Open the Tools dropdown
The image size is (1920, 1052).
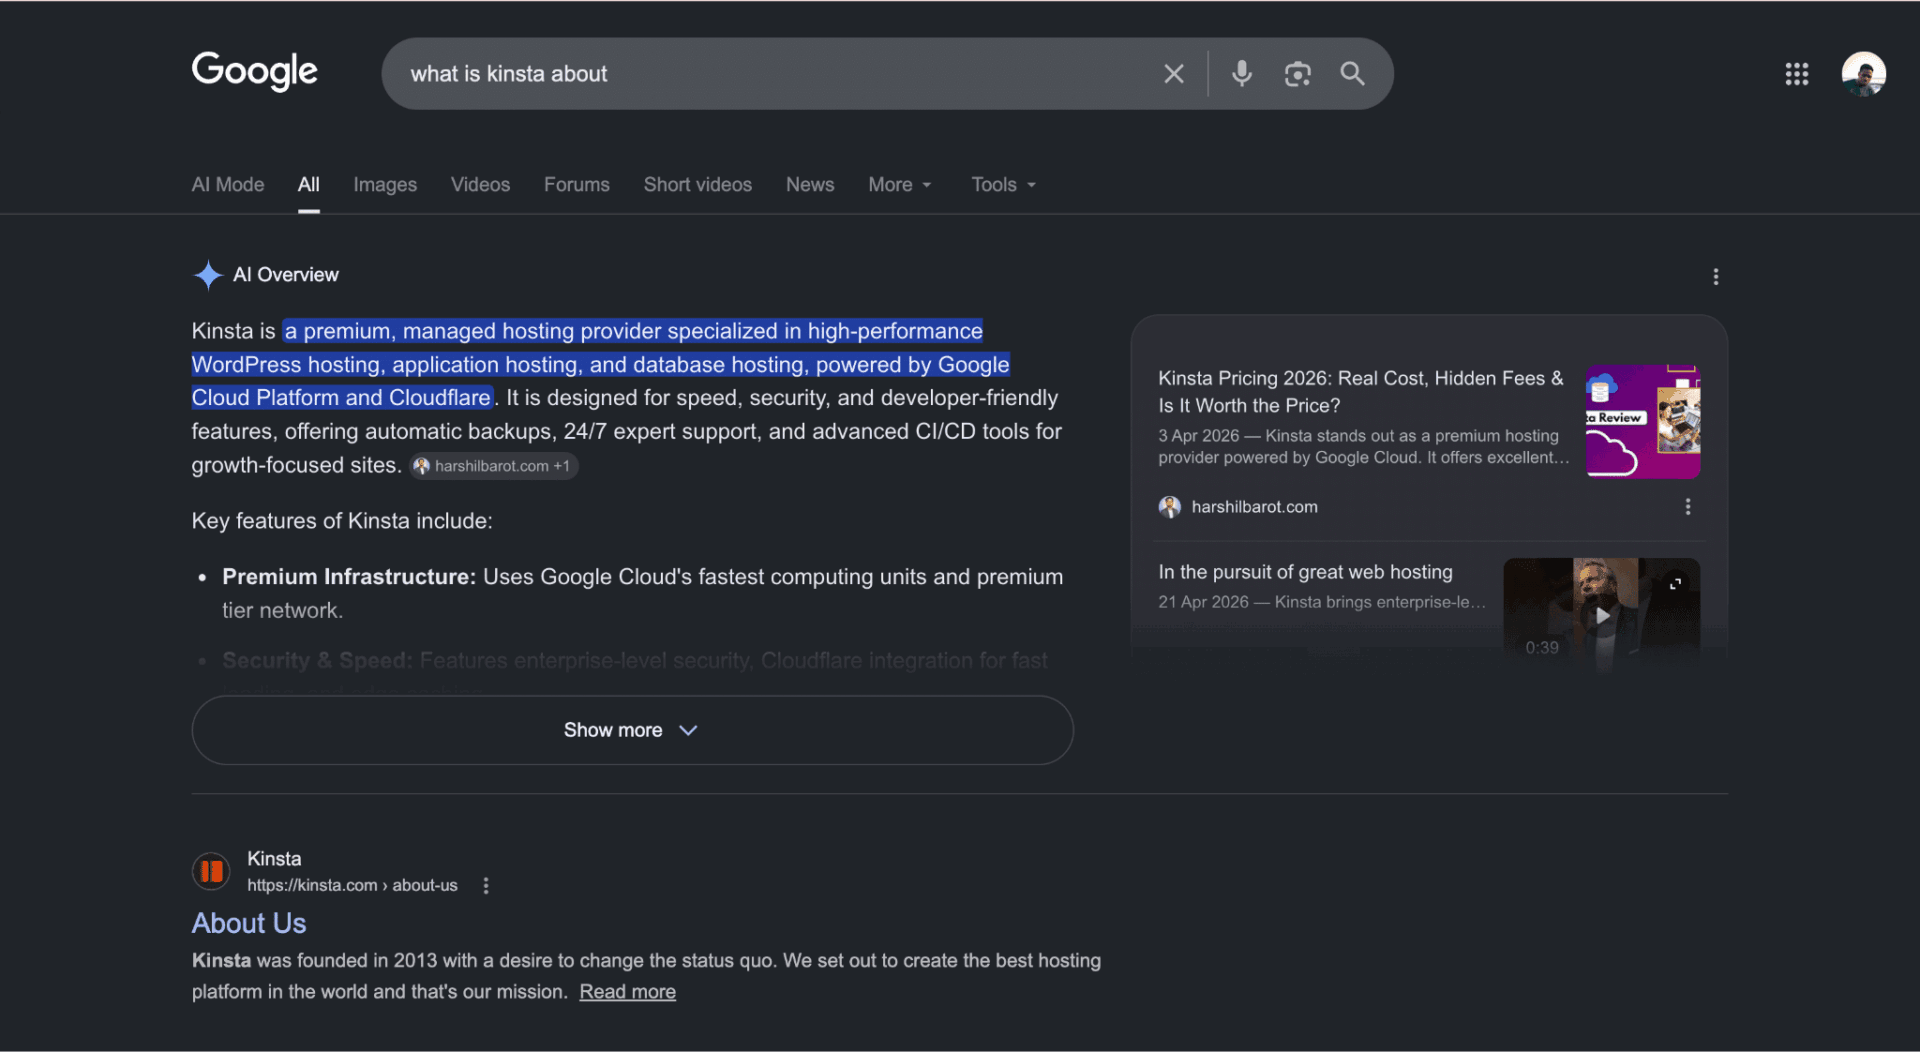(1003, 185)
